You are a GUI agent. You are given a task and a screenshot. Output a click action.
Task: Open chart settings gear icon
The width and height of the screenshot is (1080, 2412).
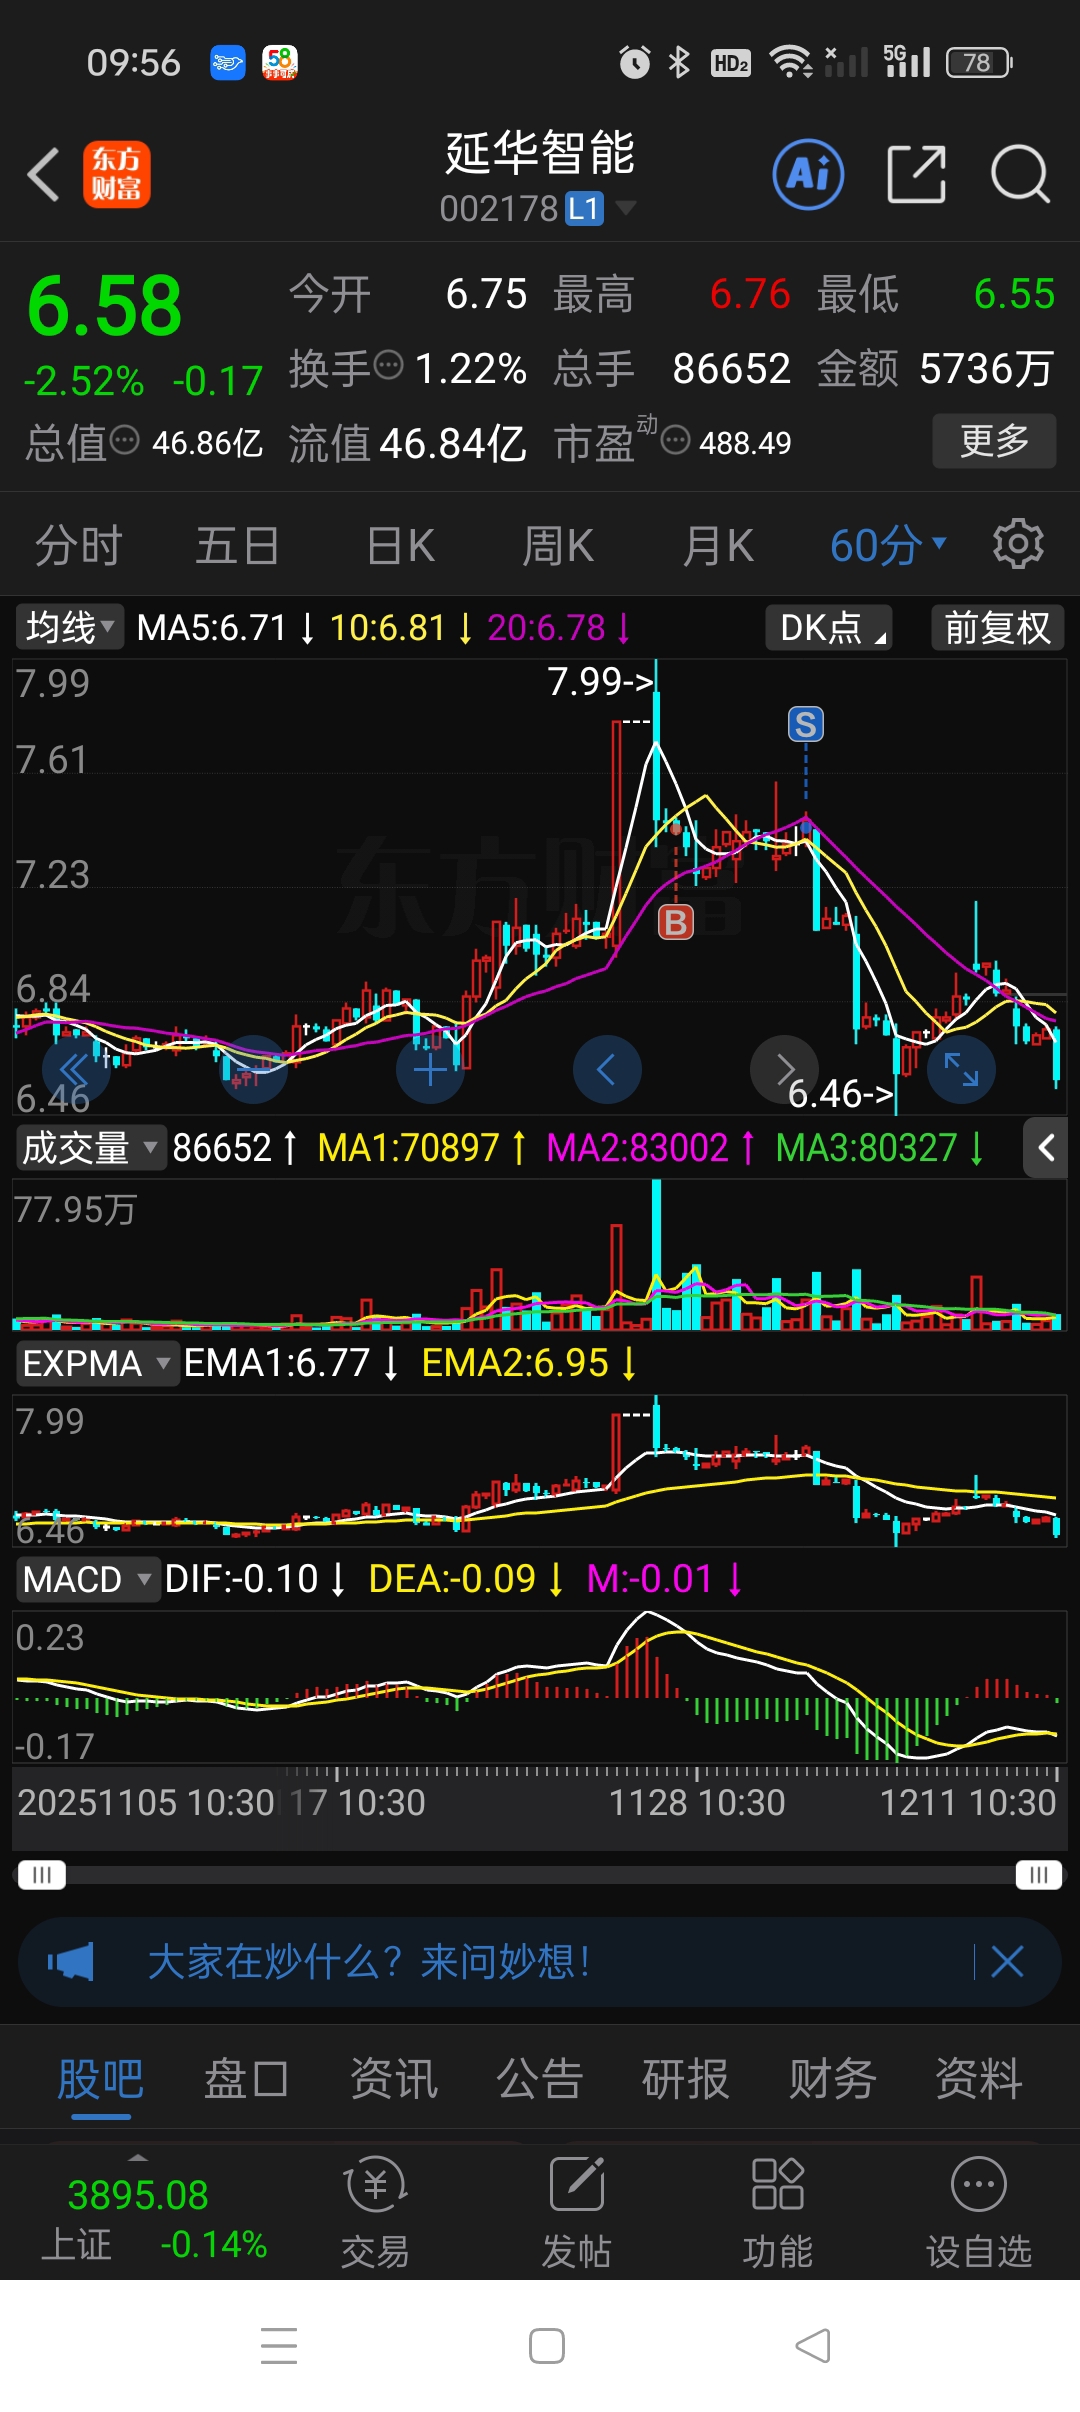point(1018,544)
